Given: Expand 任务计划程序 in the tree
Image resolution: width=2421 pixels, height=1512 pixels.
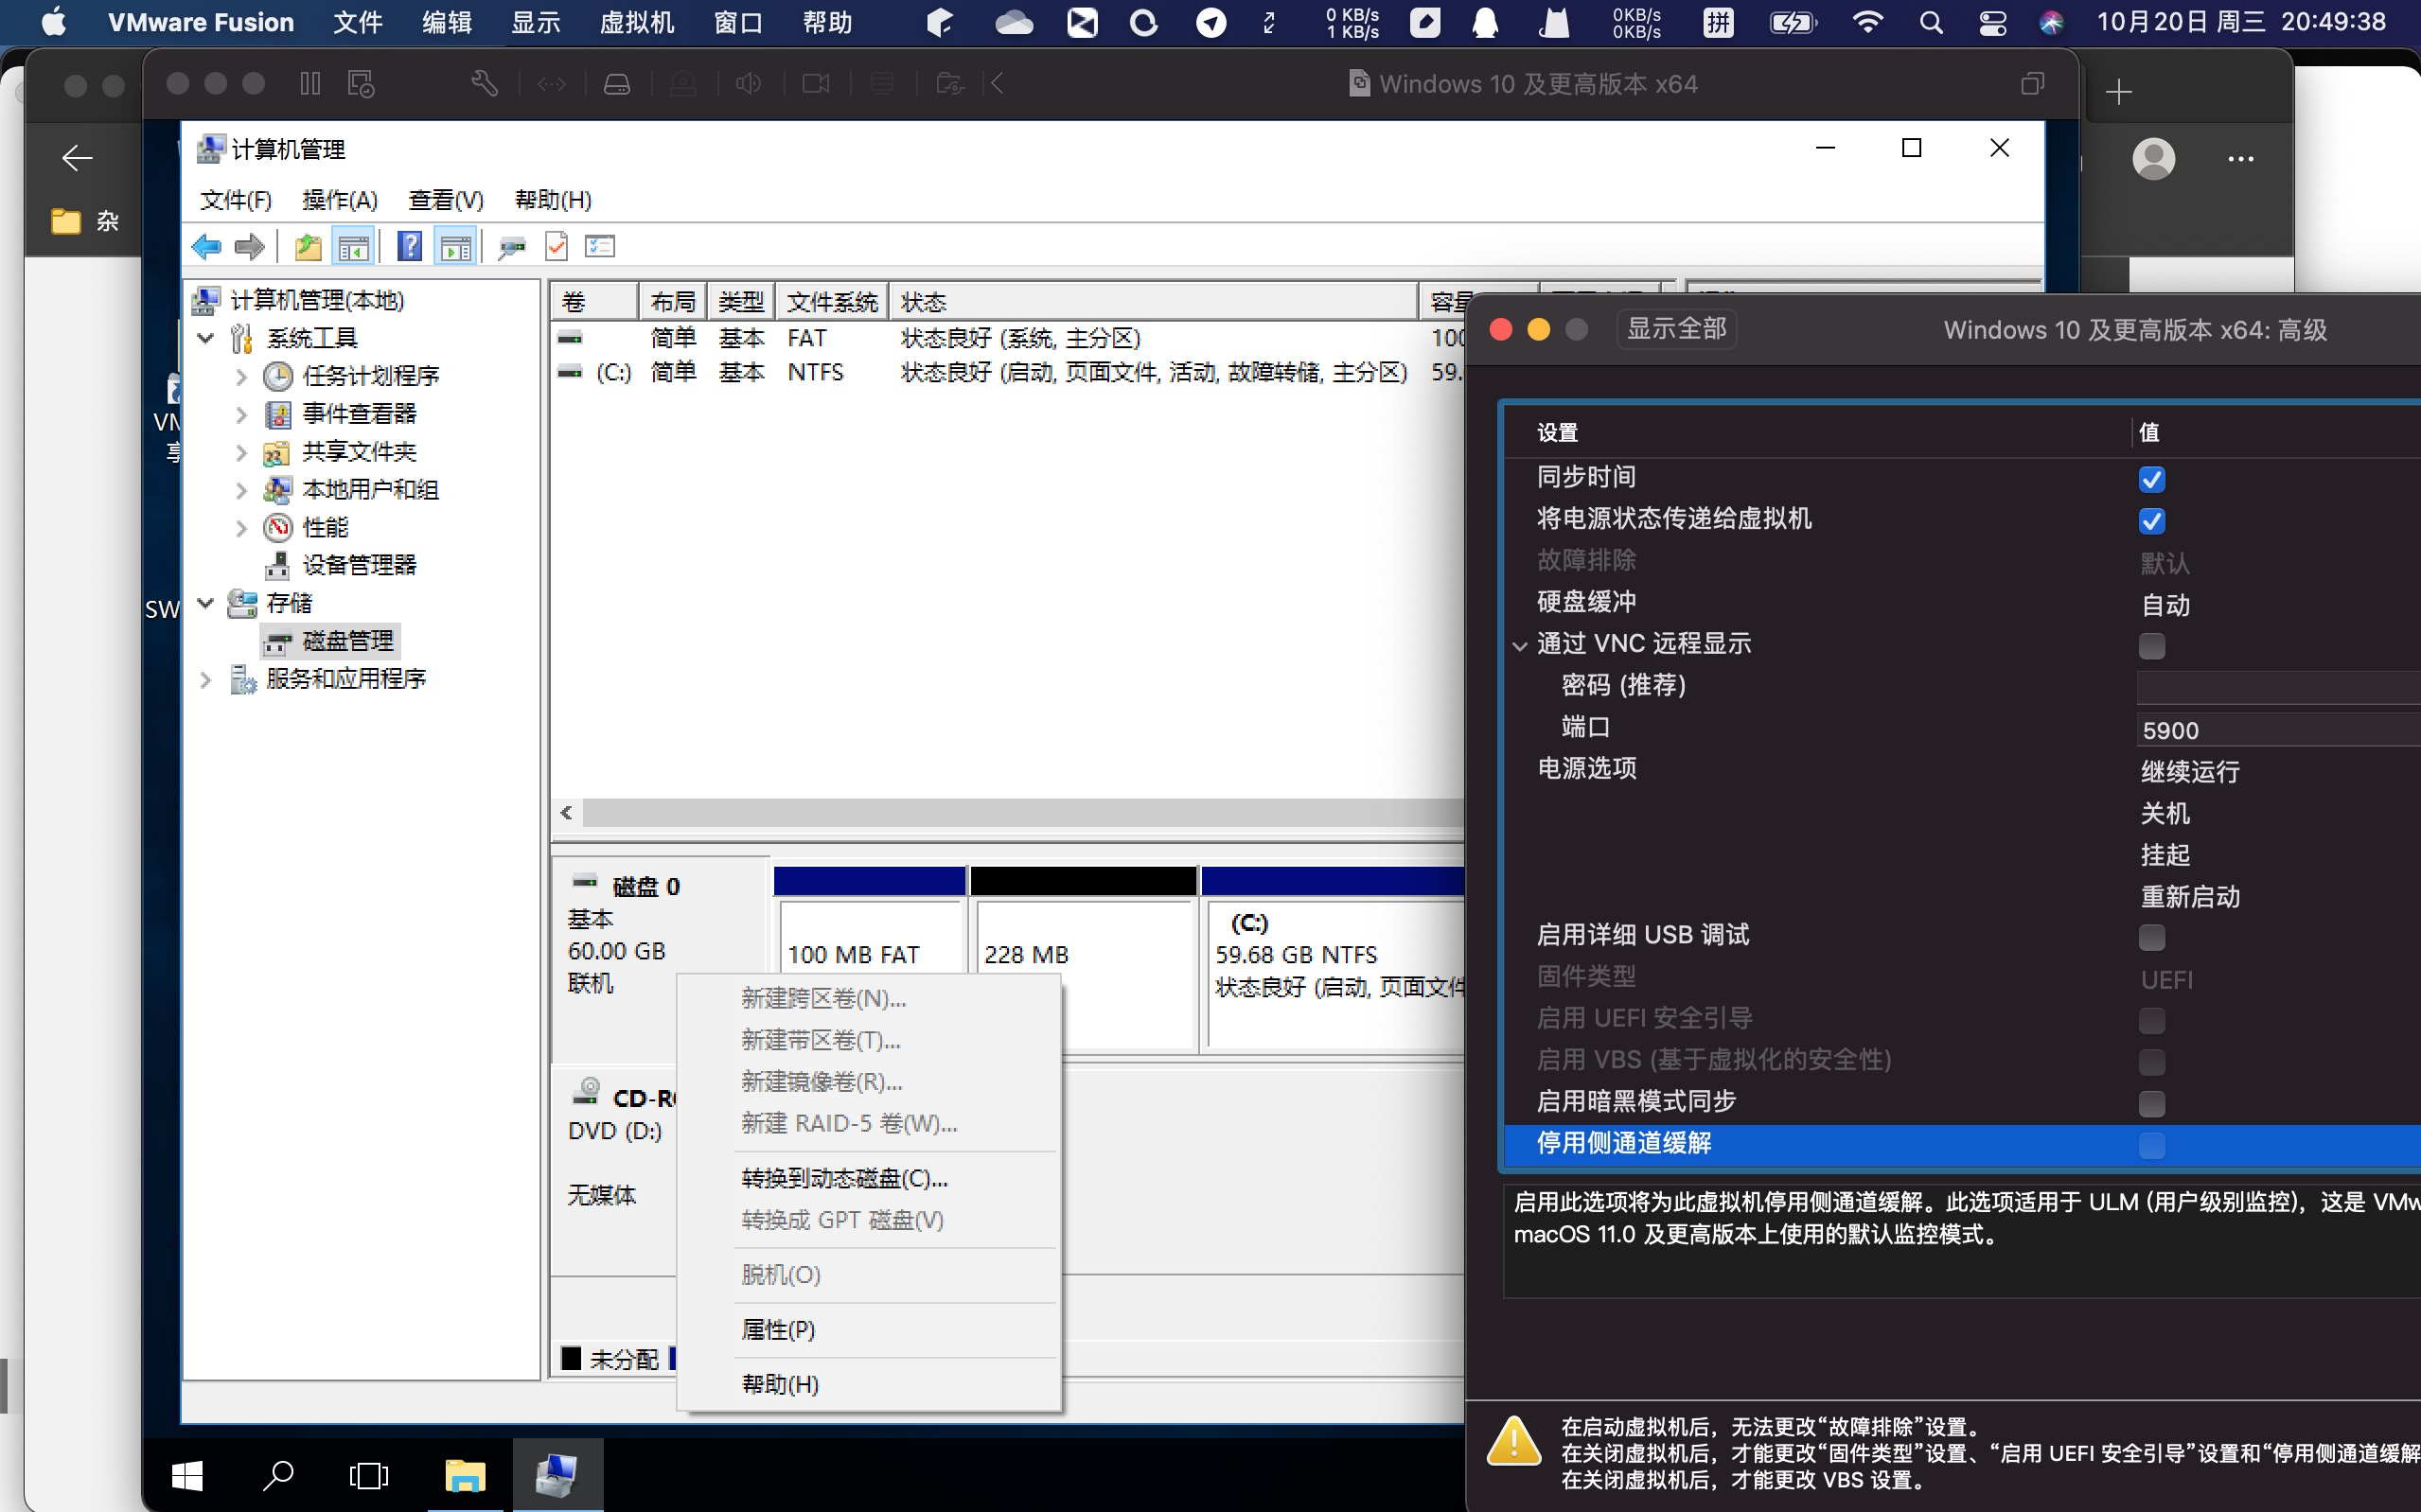Looking at the screenshot, I should coord(240,376).
